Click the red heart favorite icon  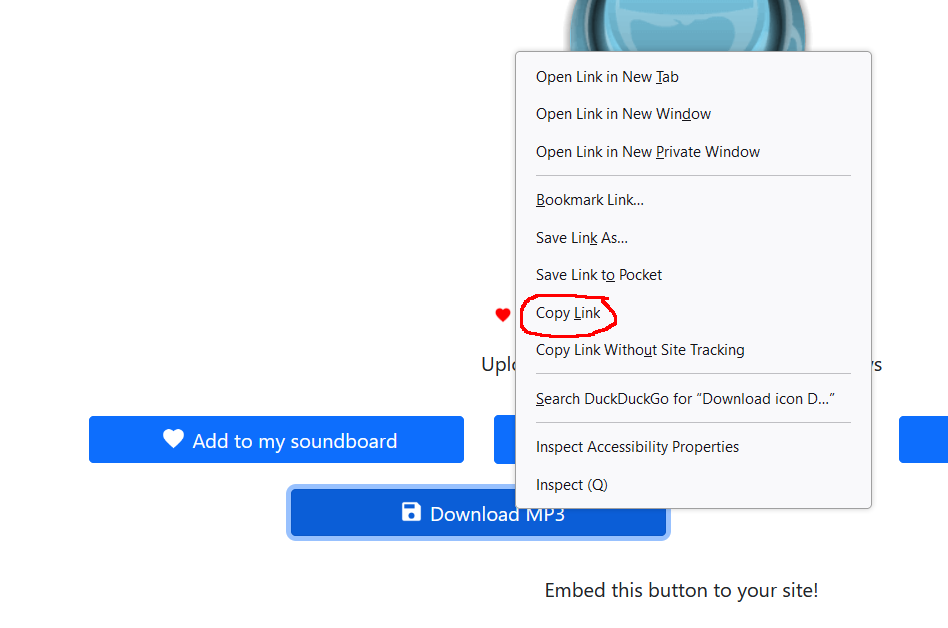(x=502, y=315)
